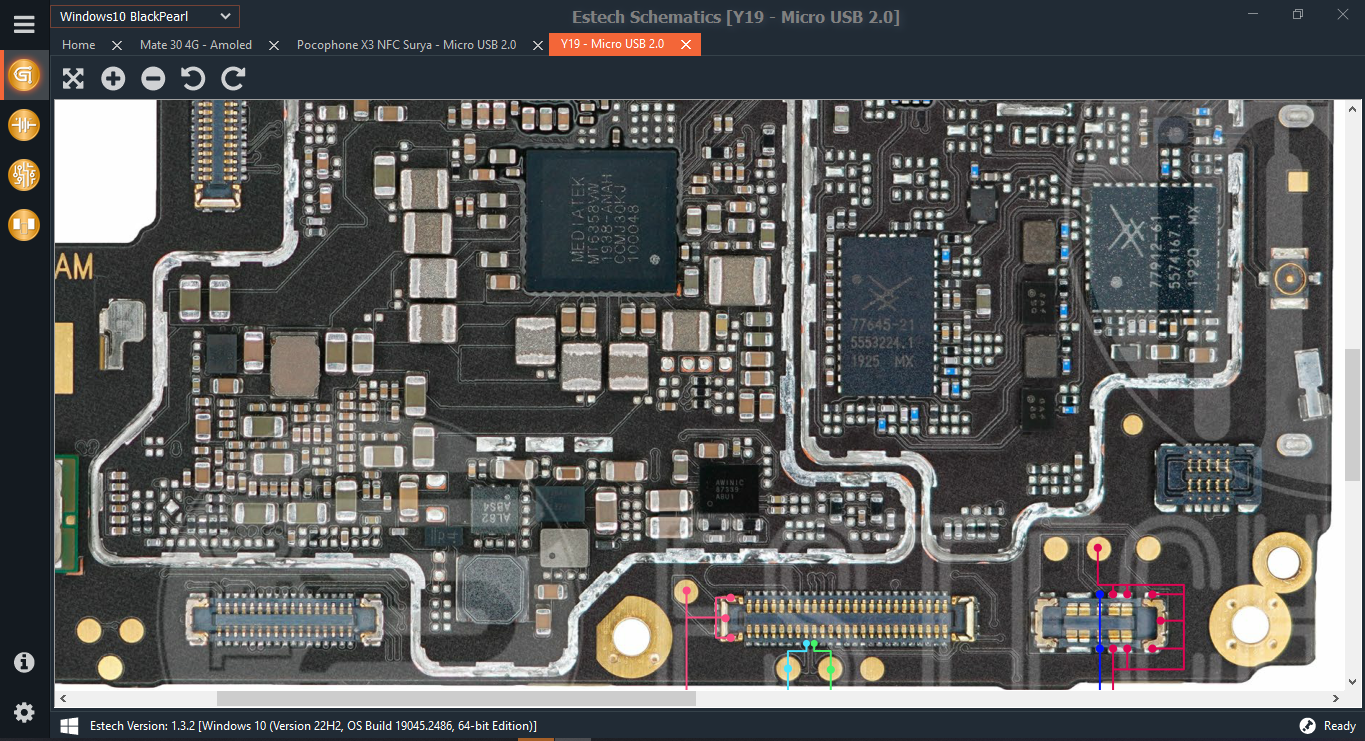Switch to the Home tab
Screen dimensions: 1365x741
point(78,45)
